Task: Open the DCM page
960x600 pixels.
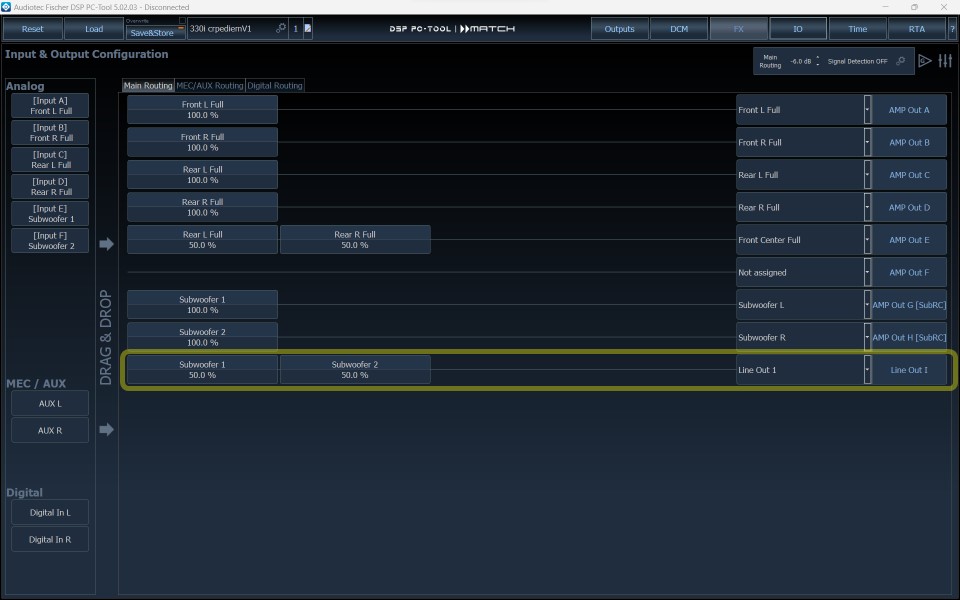Action: click(678, 29)
